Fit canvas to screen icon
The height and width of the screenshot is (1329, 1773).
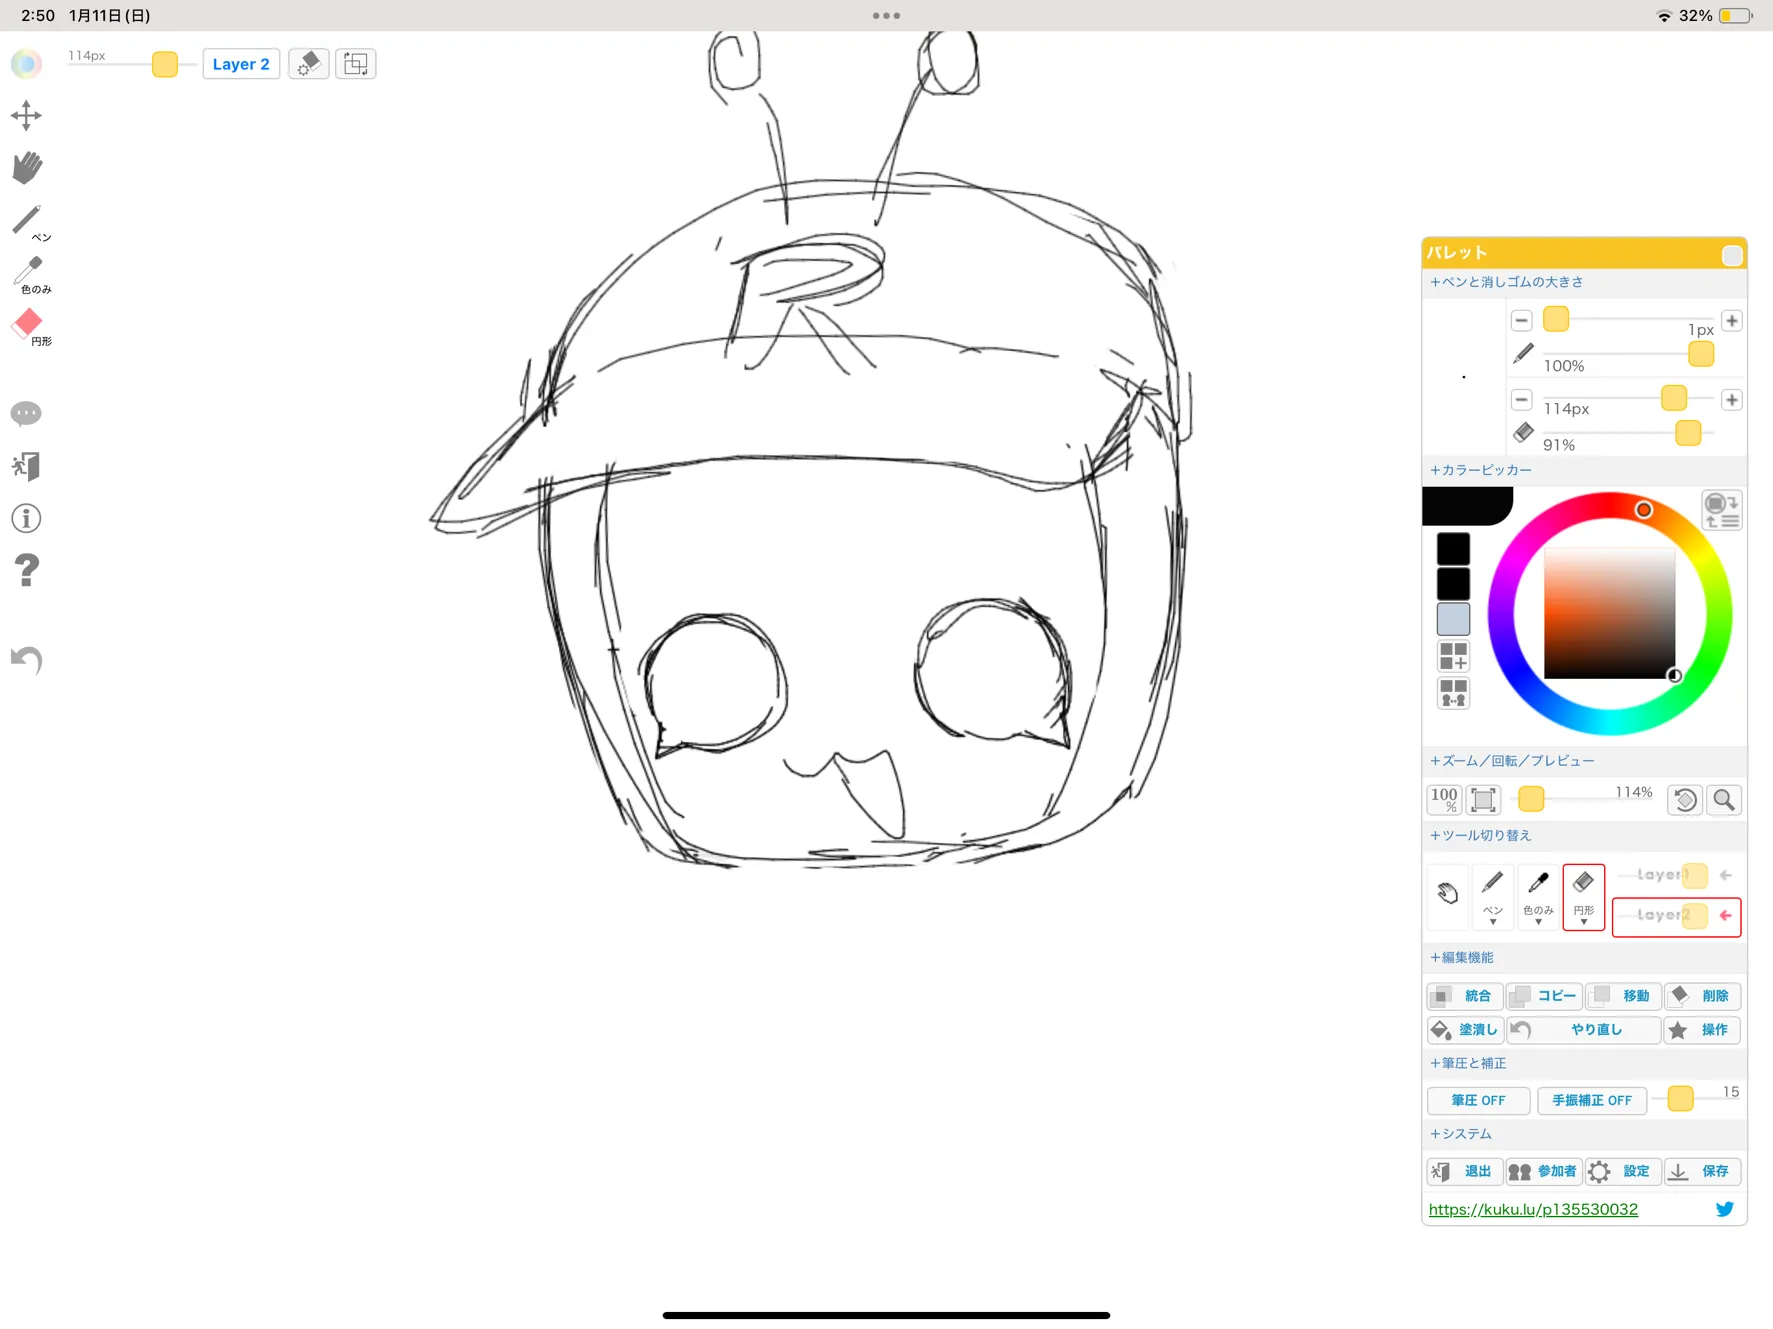1483,800
